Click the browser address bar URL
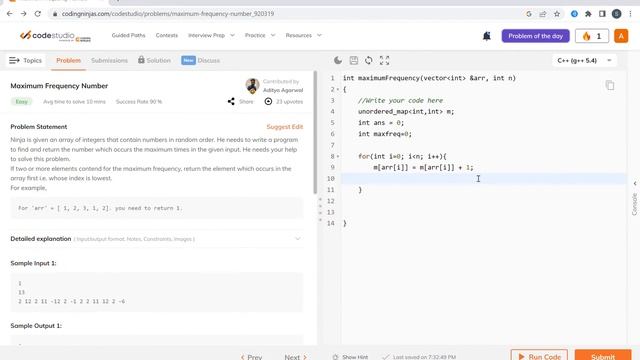The height and width of the screenshot is (360, 640). [168, 14]
